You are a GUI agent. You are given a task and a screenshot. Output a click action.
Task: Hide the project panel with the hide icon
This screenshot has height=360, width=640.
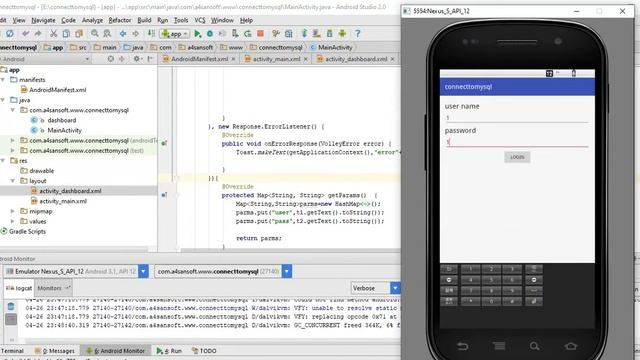pos(150,59)
